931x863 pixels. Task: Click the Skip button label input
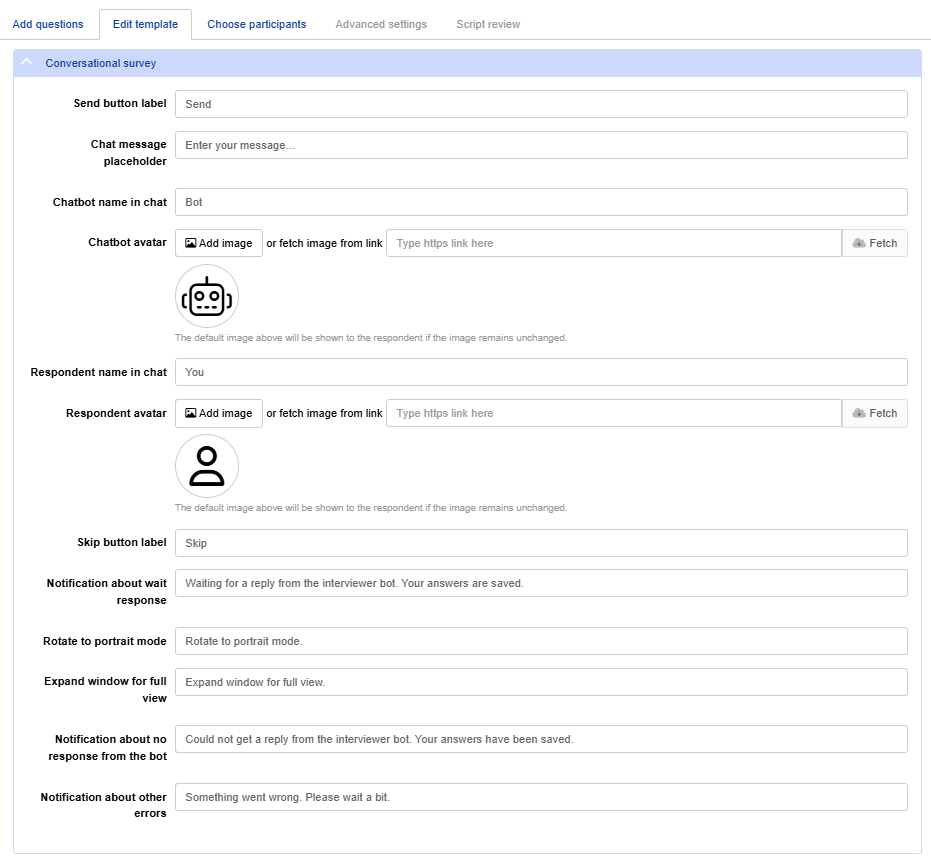(540, 542)
